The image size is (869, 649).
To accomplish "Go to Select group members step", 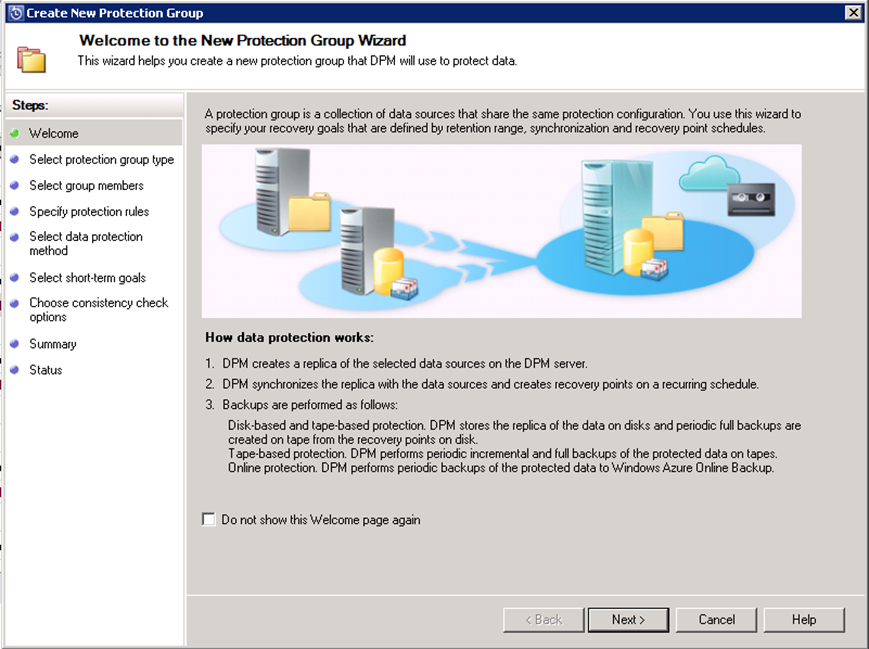I will coord(86,186).
